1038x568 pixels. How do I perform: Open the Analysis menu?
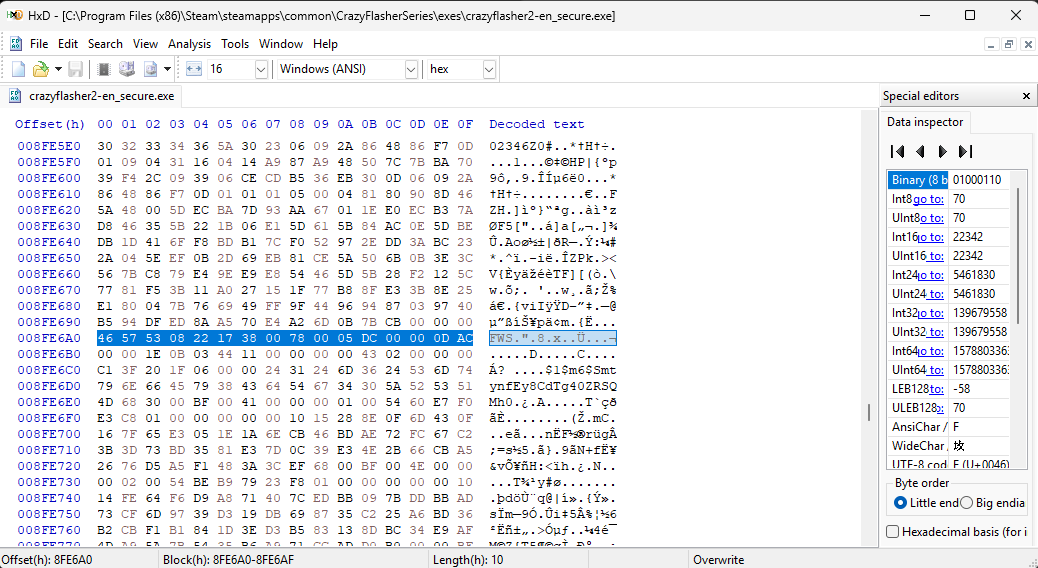(189, 44)
